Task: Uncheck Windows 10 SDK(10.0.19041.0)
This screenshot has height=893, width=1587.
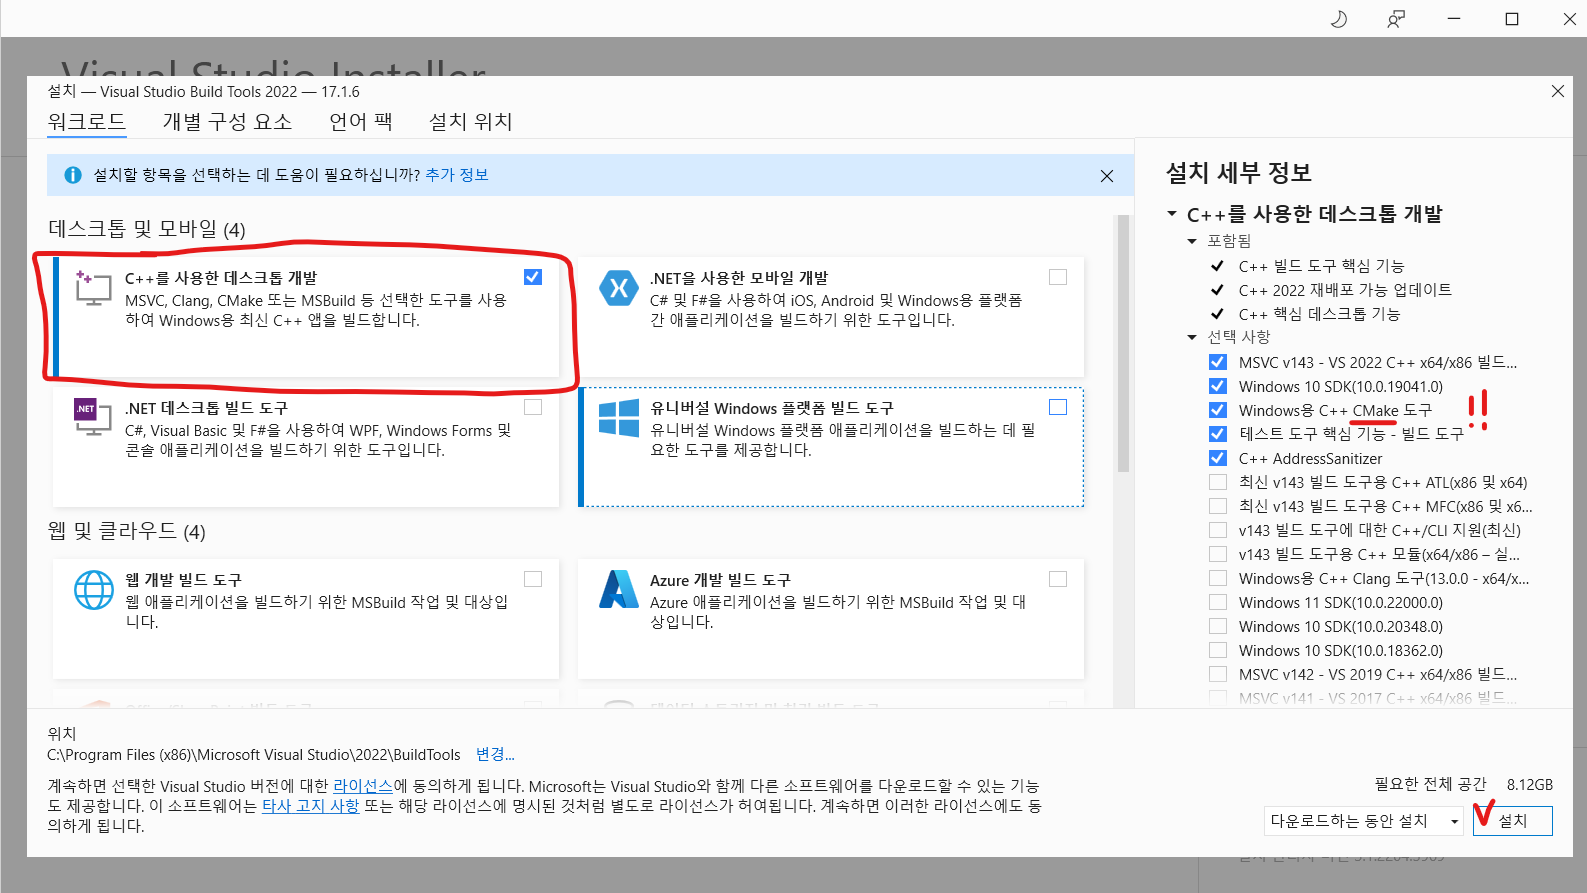Action: [1218, 386]
